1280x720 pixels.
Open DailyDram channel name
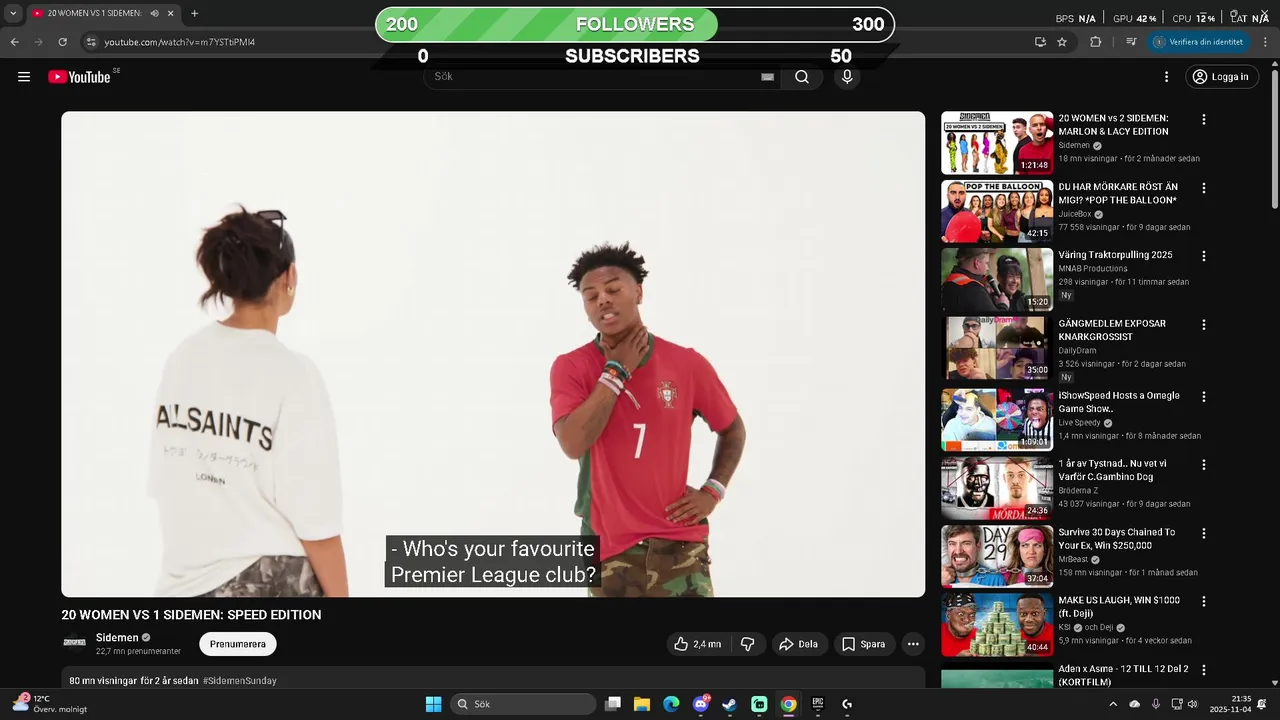(x=1077, y=351)
